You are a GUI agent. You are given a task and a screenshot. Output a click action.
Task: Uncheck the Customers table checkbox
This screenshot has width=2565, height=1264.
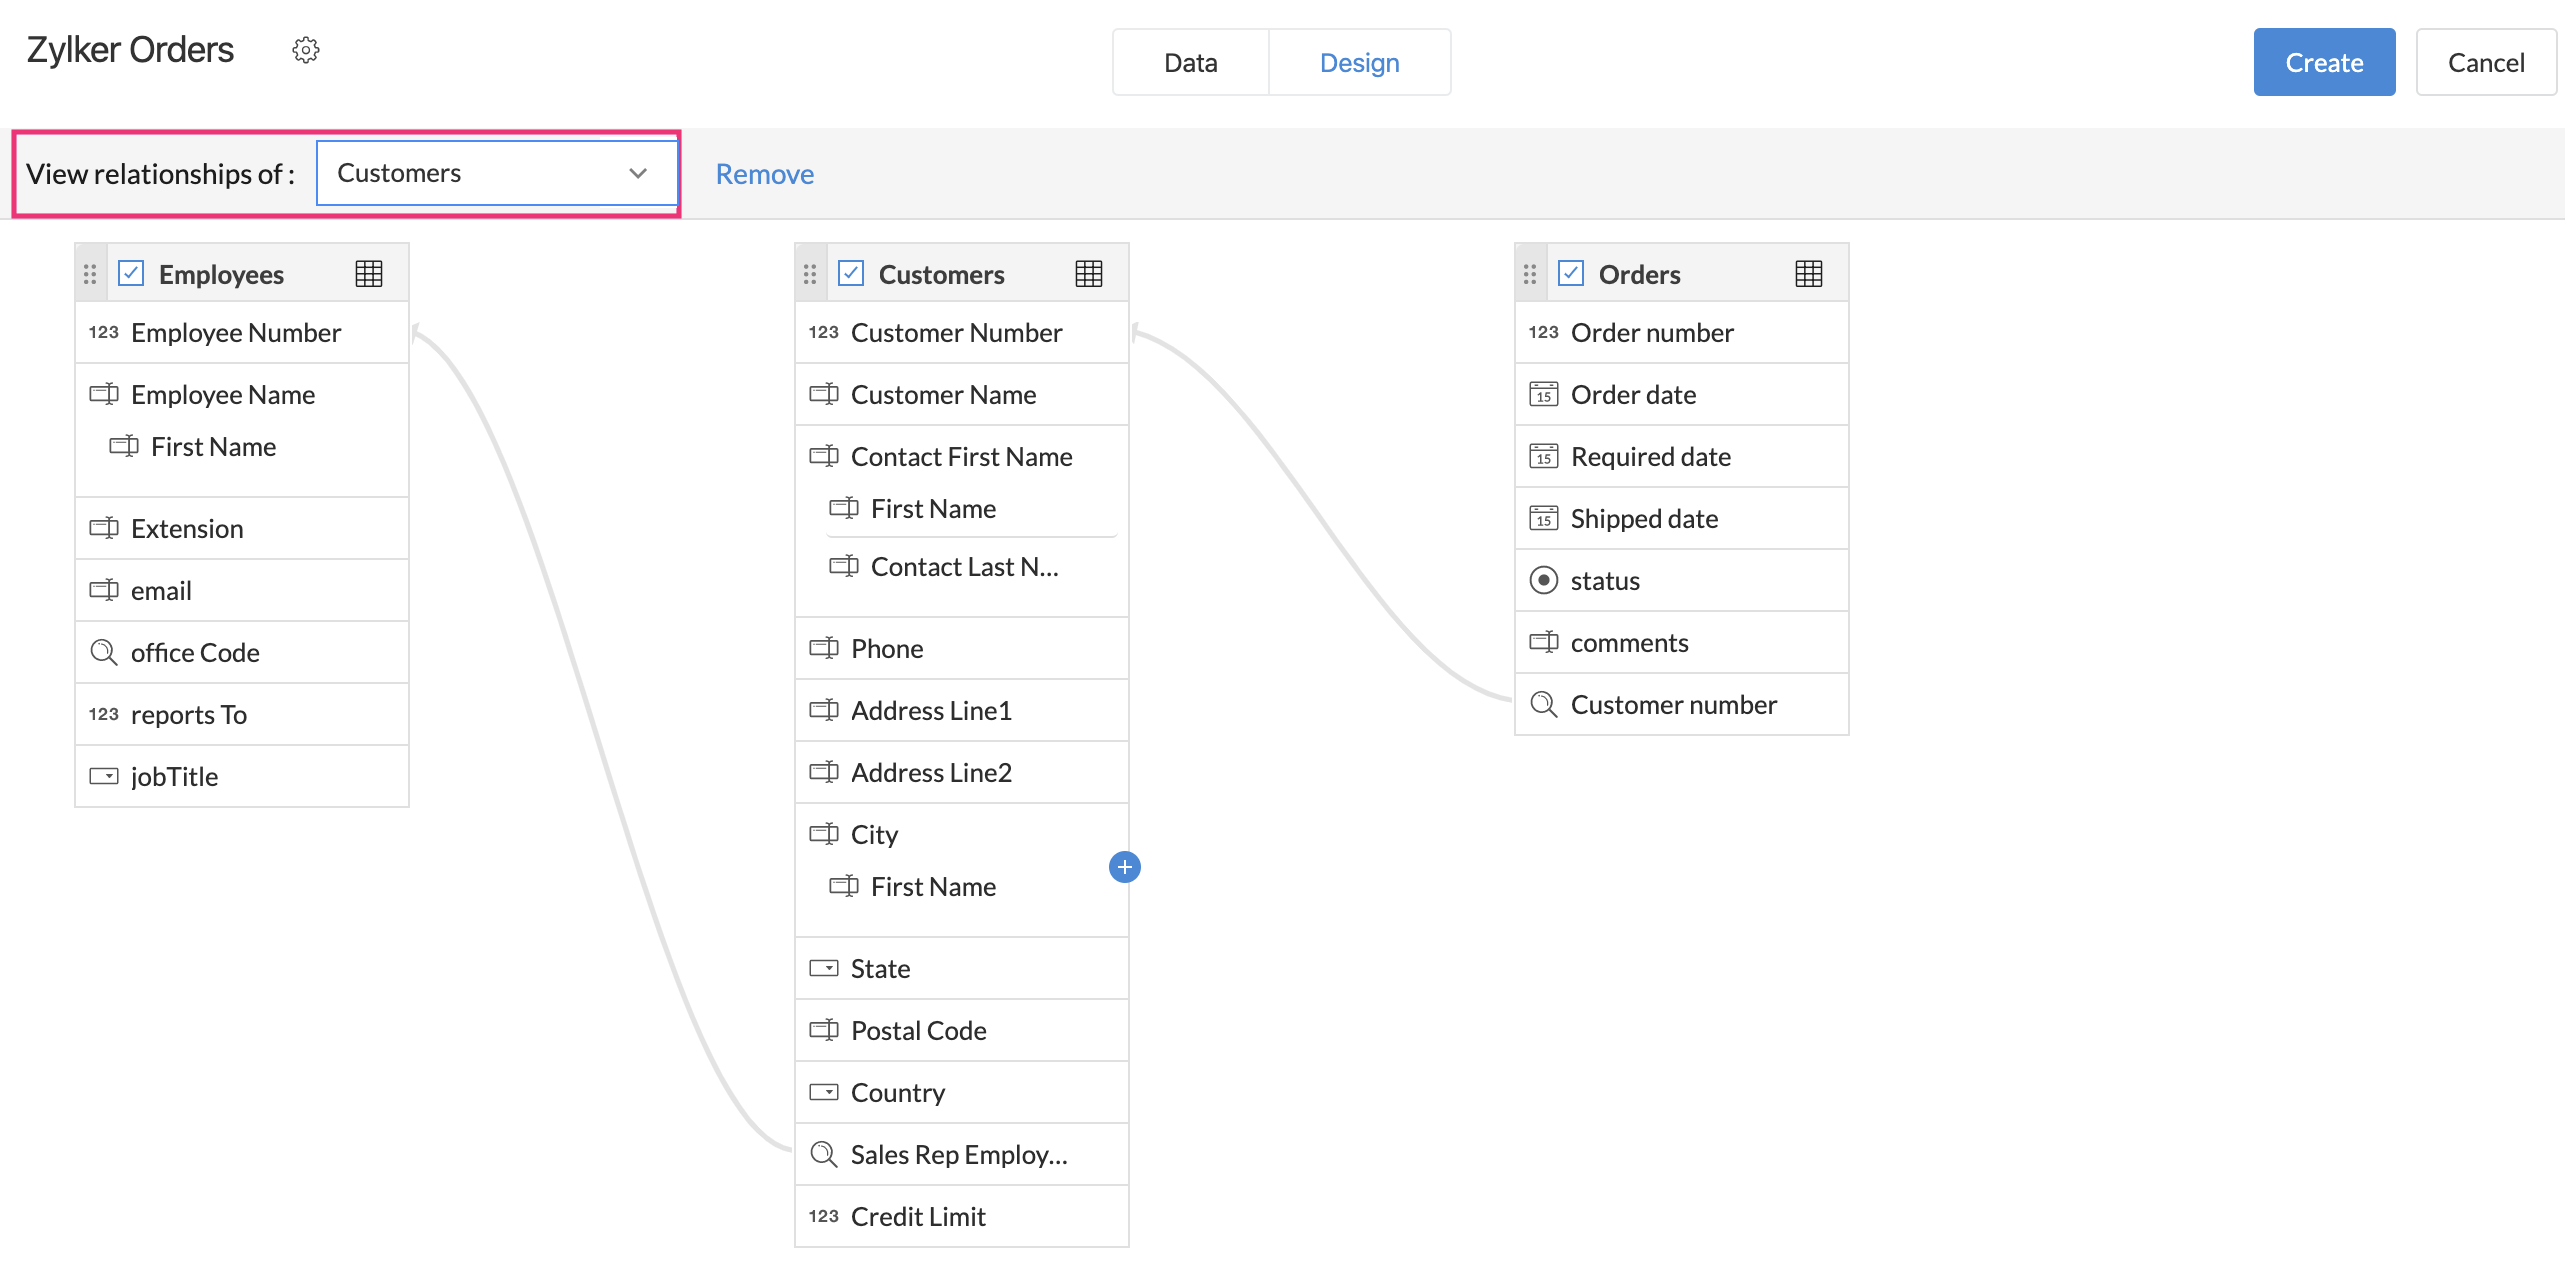[851, 273]
